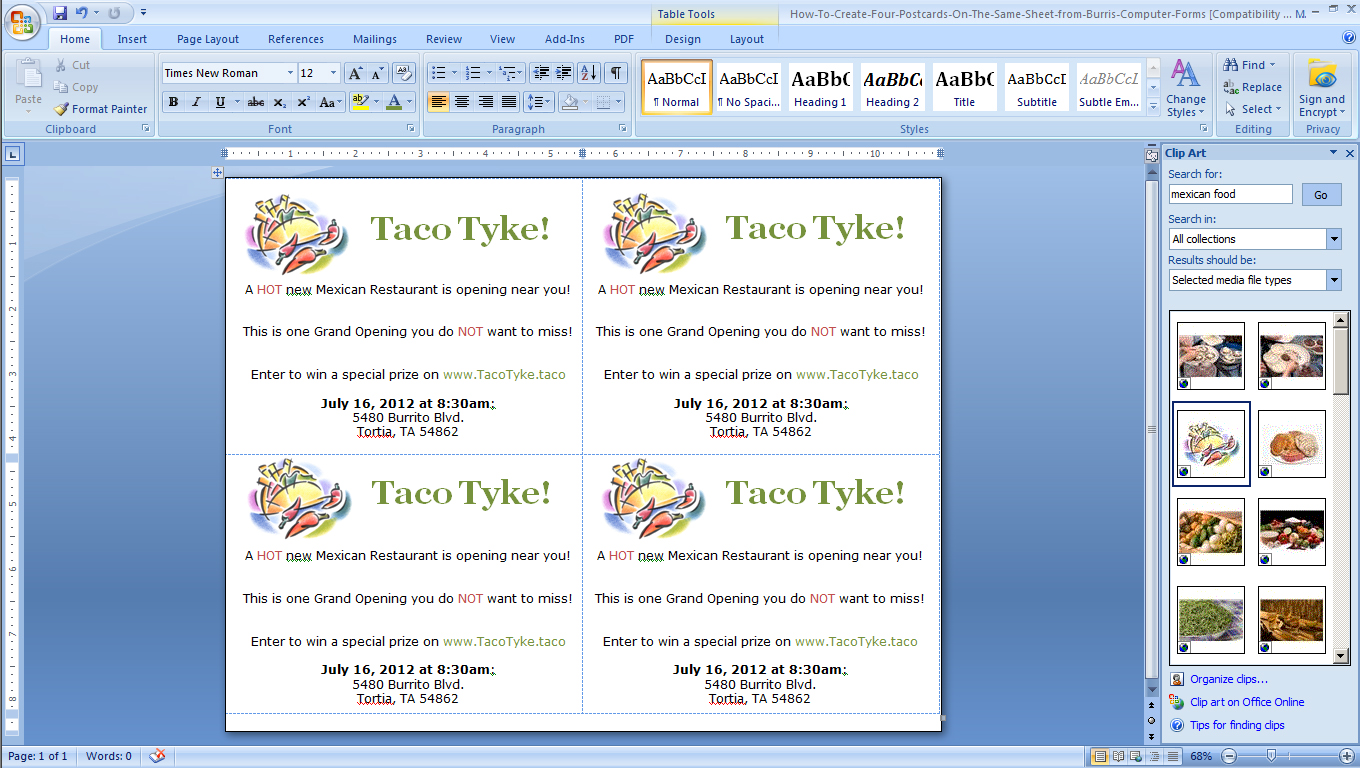This screenshot has width=1360, height=768.
Task: Expand Results should be dropdown
Action: click(1333, 280)
